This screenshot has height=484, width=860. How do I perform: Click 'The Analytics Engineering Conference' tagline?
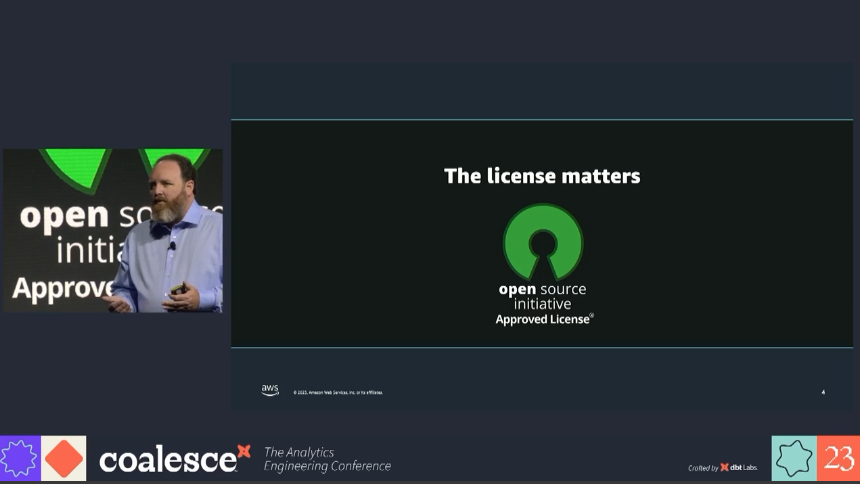pos(327,459)
